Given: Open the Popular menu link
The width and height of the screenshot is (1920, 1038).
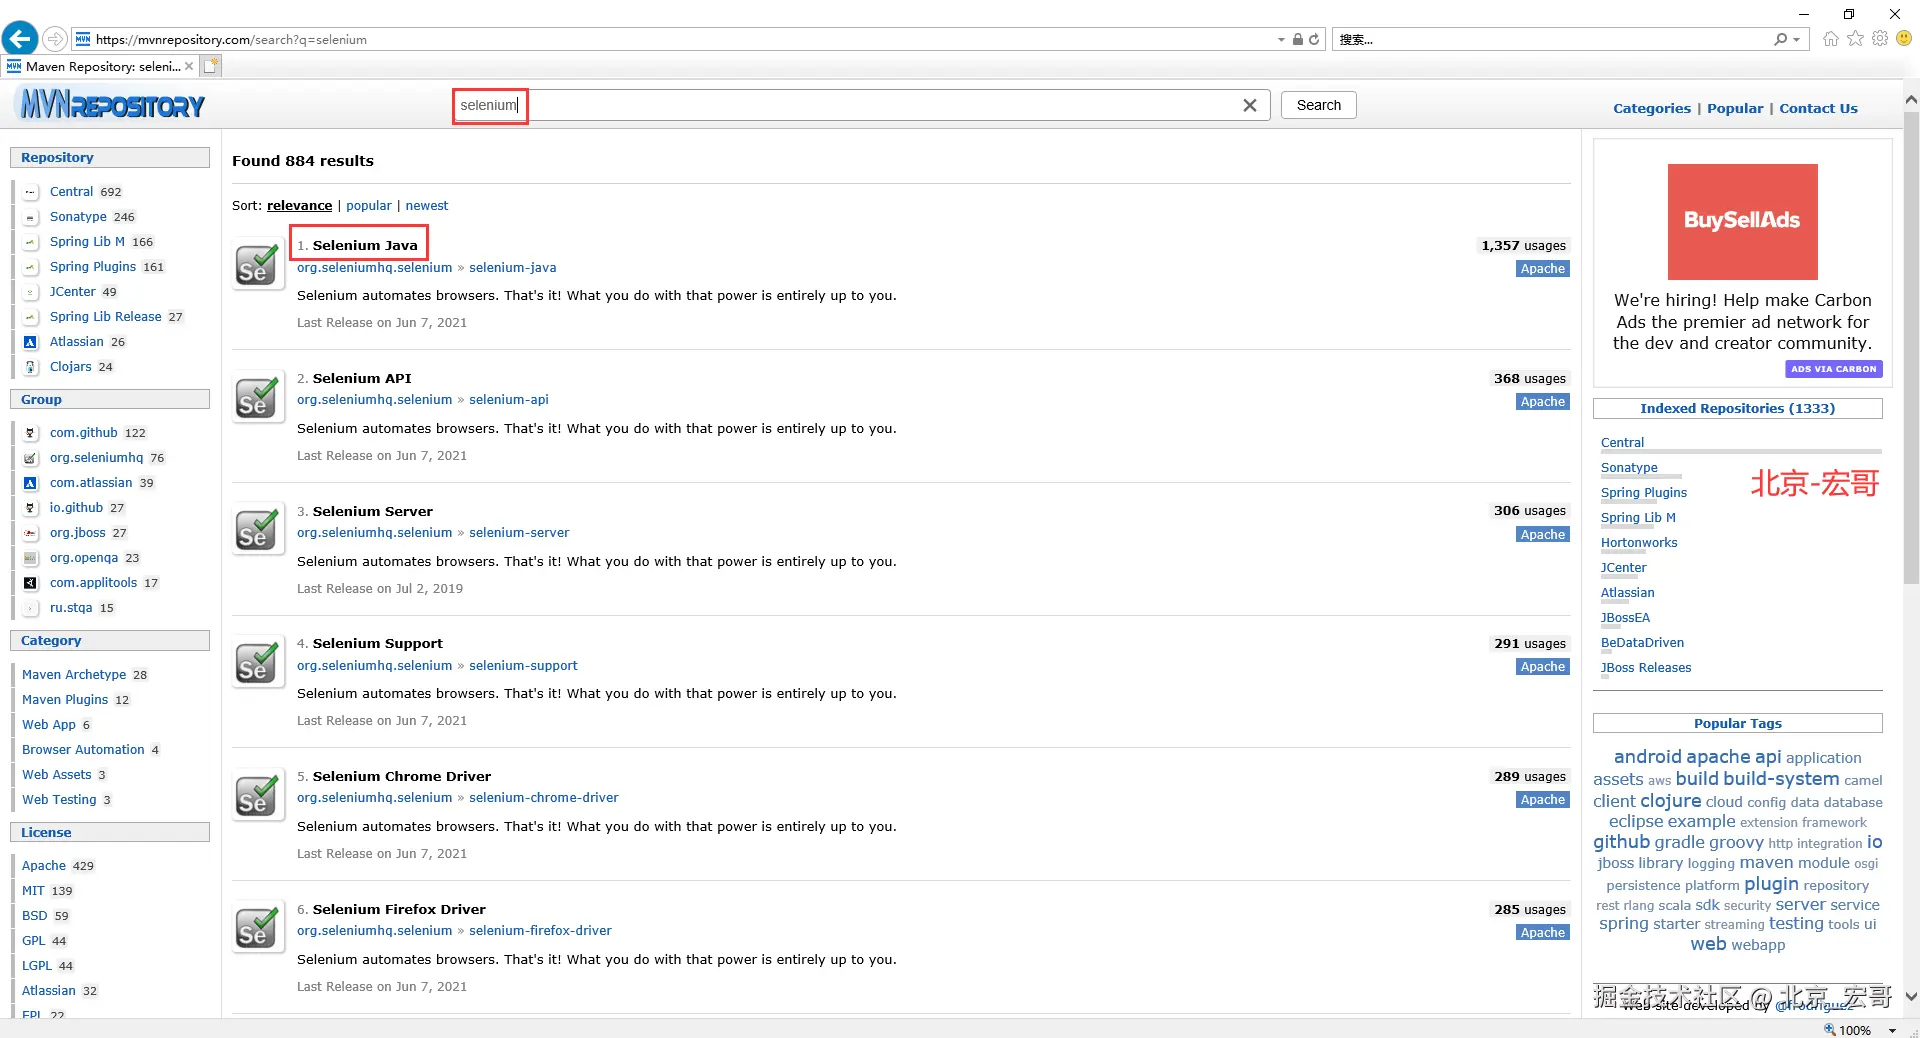Looking at the screenshot, I should [1735, 108].
